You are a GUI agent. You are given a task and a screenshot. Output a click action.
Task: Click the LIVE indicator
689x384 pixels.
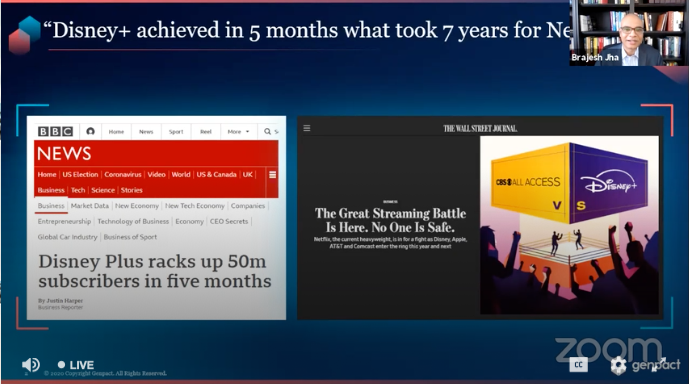[x=76, y=365]
